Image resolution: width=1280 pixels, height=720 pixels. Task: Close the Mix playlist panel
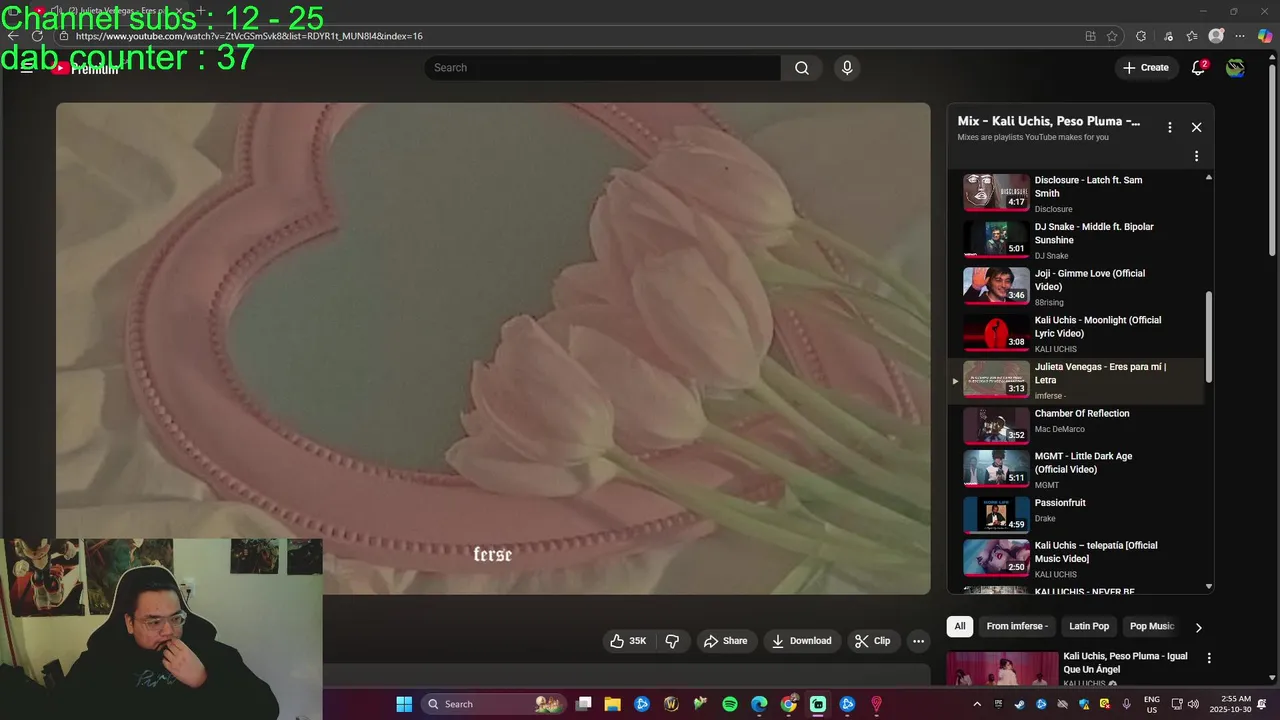(x=1196, y=127)
